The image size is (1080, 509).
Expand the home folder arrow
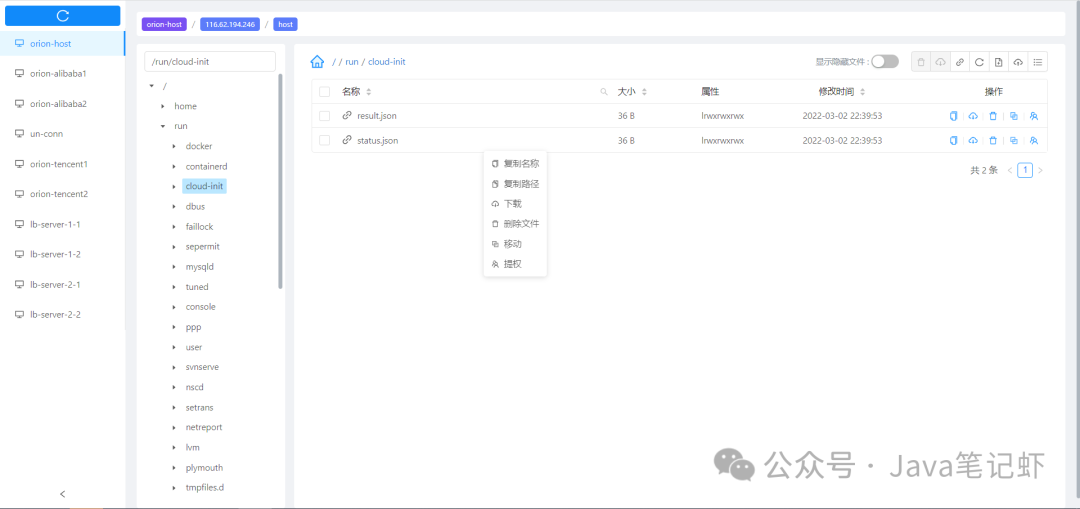click(163, 106)
